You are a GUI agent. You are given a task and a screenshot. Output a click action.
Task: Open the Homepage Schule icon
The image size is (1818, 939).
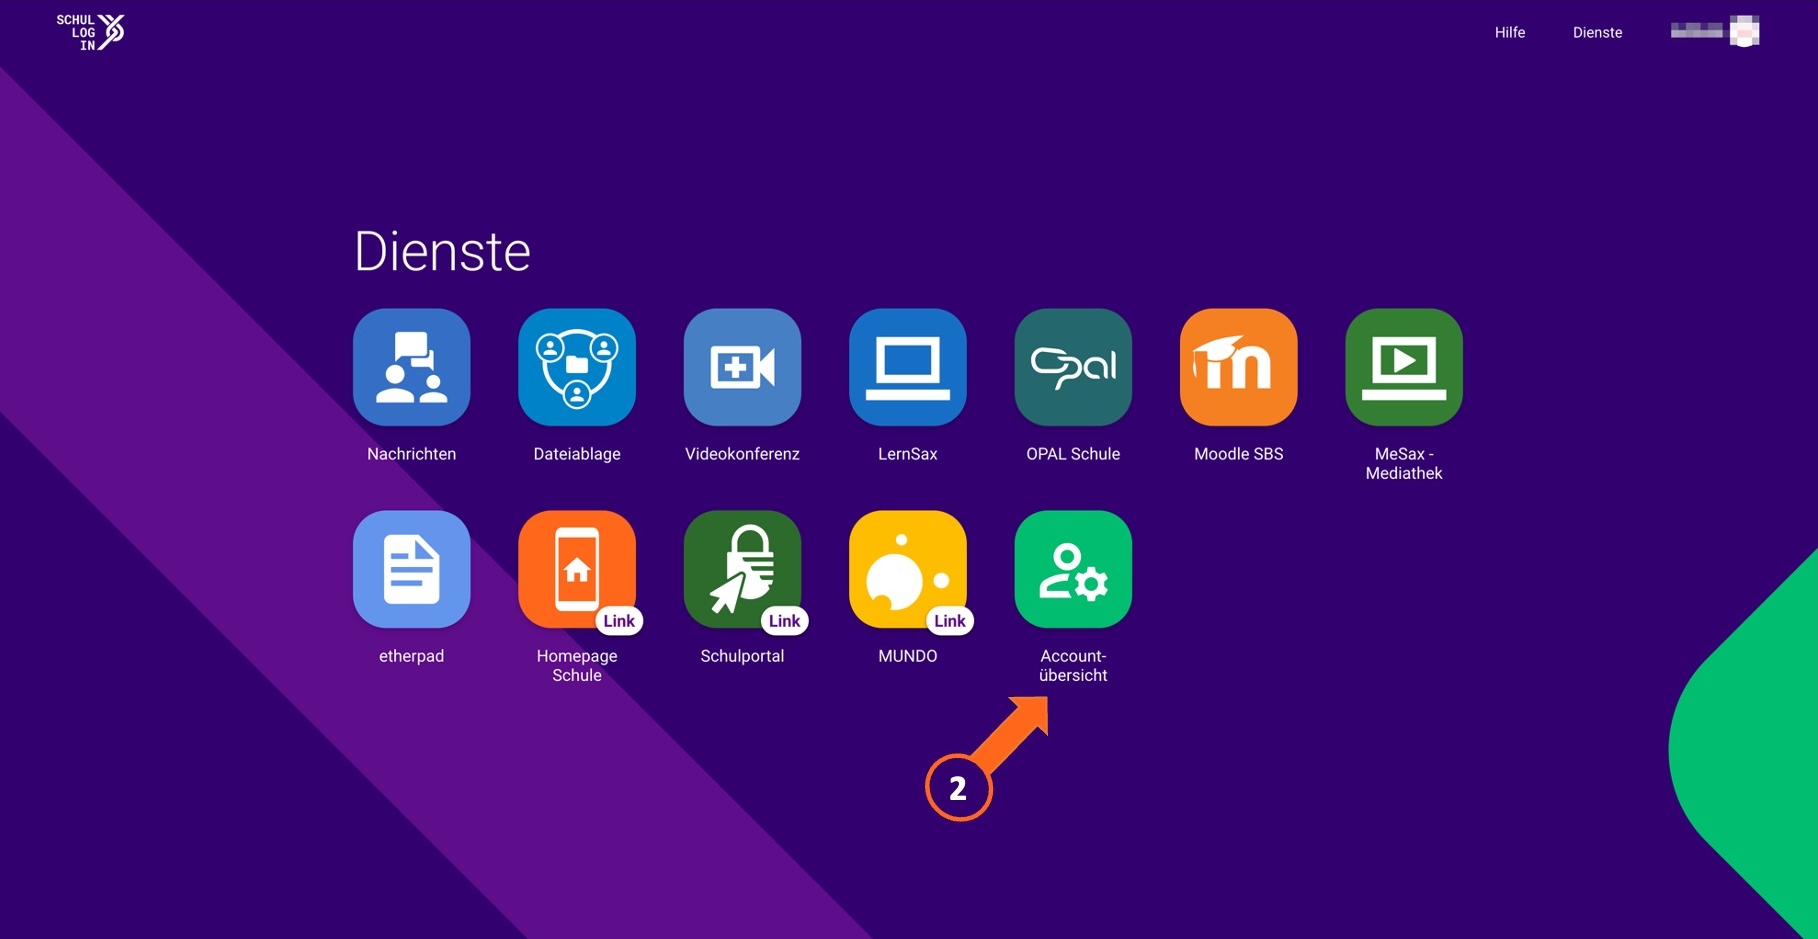click(x=577, y=569)
